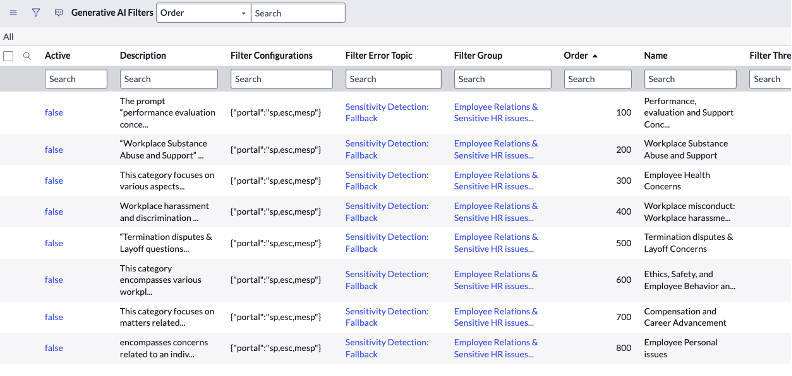
Task: Open Employee Relations group in order 800 row
Action: [496, 348]
